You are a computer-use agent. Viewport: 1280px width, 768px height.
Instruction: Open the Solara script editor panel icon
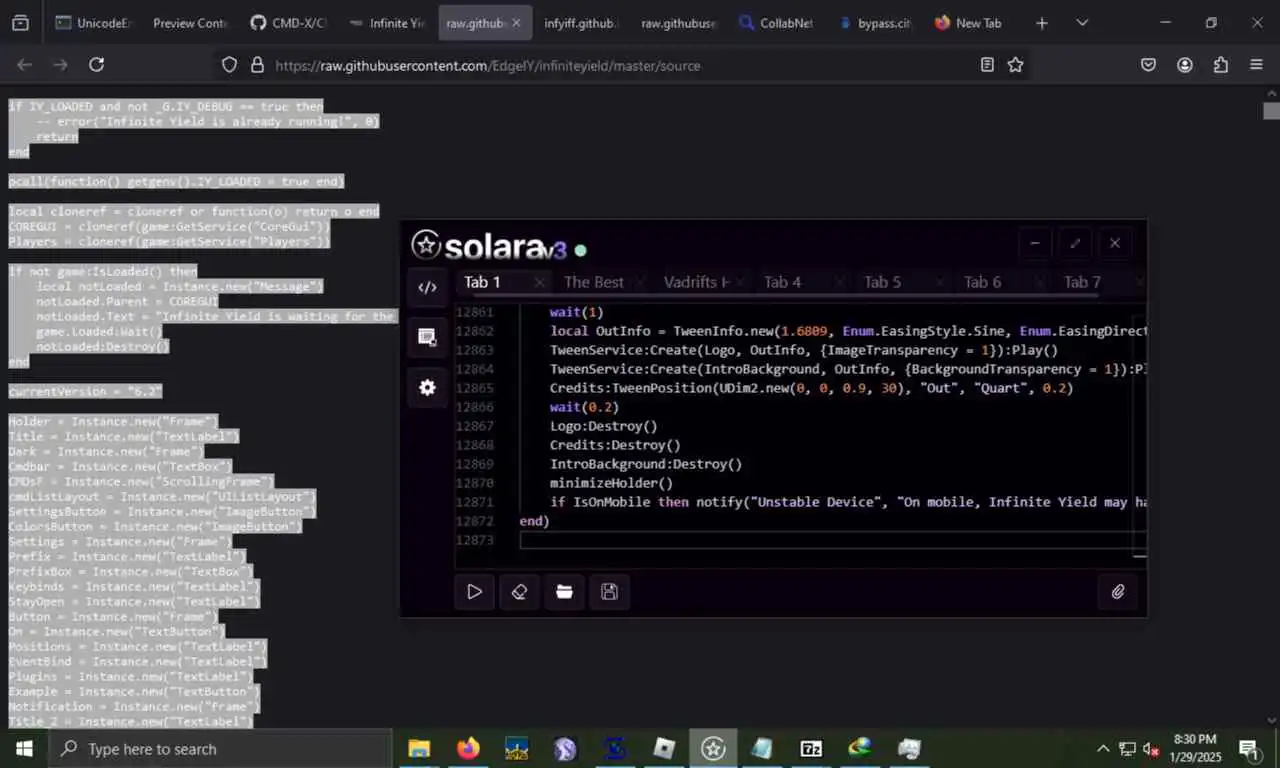pos(427,287)
